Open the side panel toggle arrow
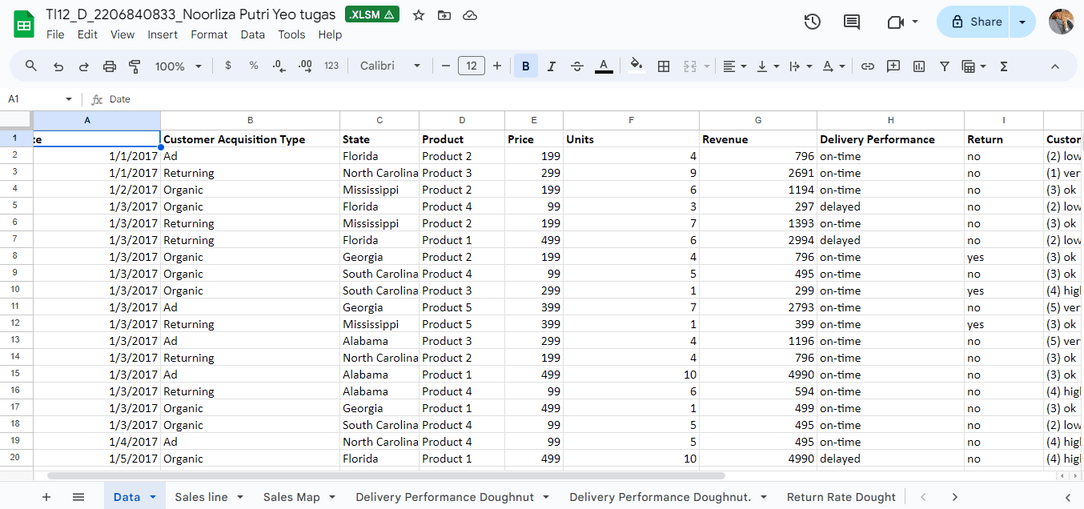The image size is (1084, 509). click(1065, 497)
